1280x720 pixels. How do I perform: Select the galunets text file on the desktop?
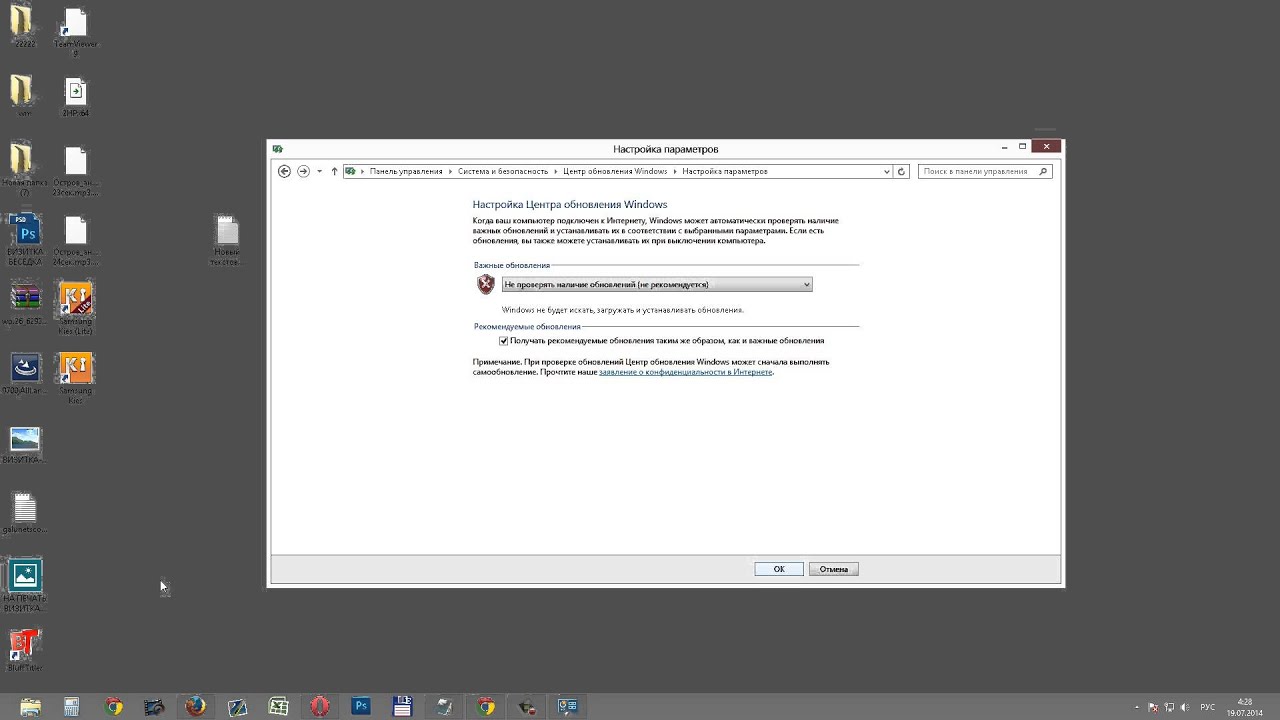pyautogui.click(x=25, y=514)
